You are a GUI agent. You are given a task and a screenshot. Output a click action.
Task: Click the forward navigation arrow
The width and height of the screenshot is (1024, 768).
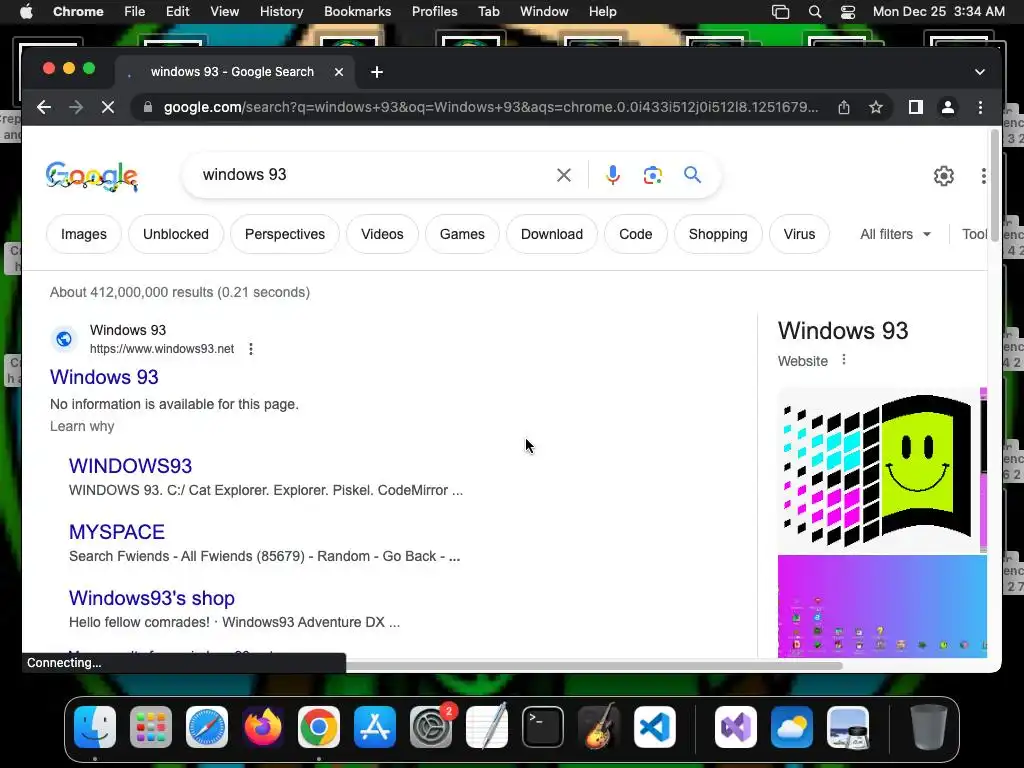coord(76,107)
